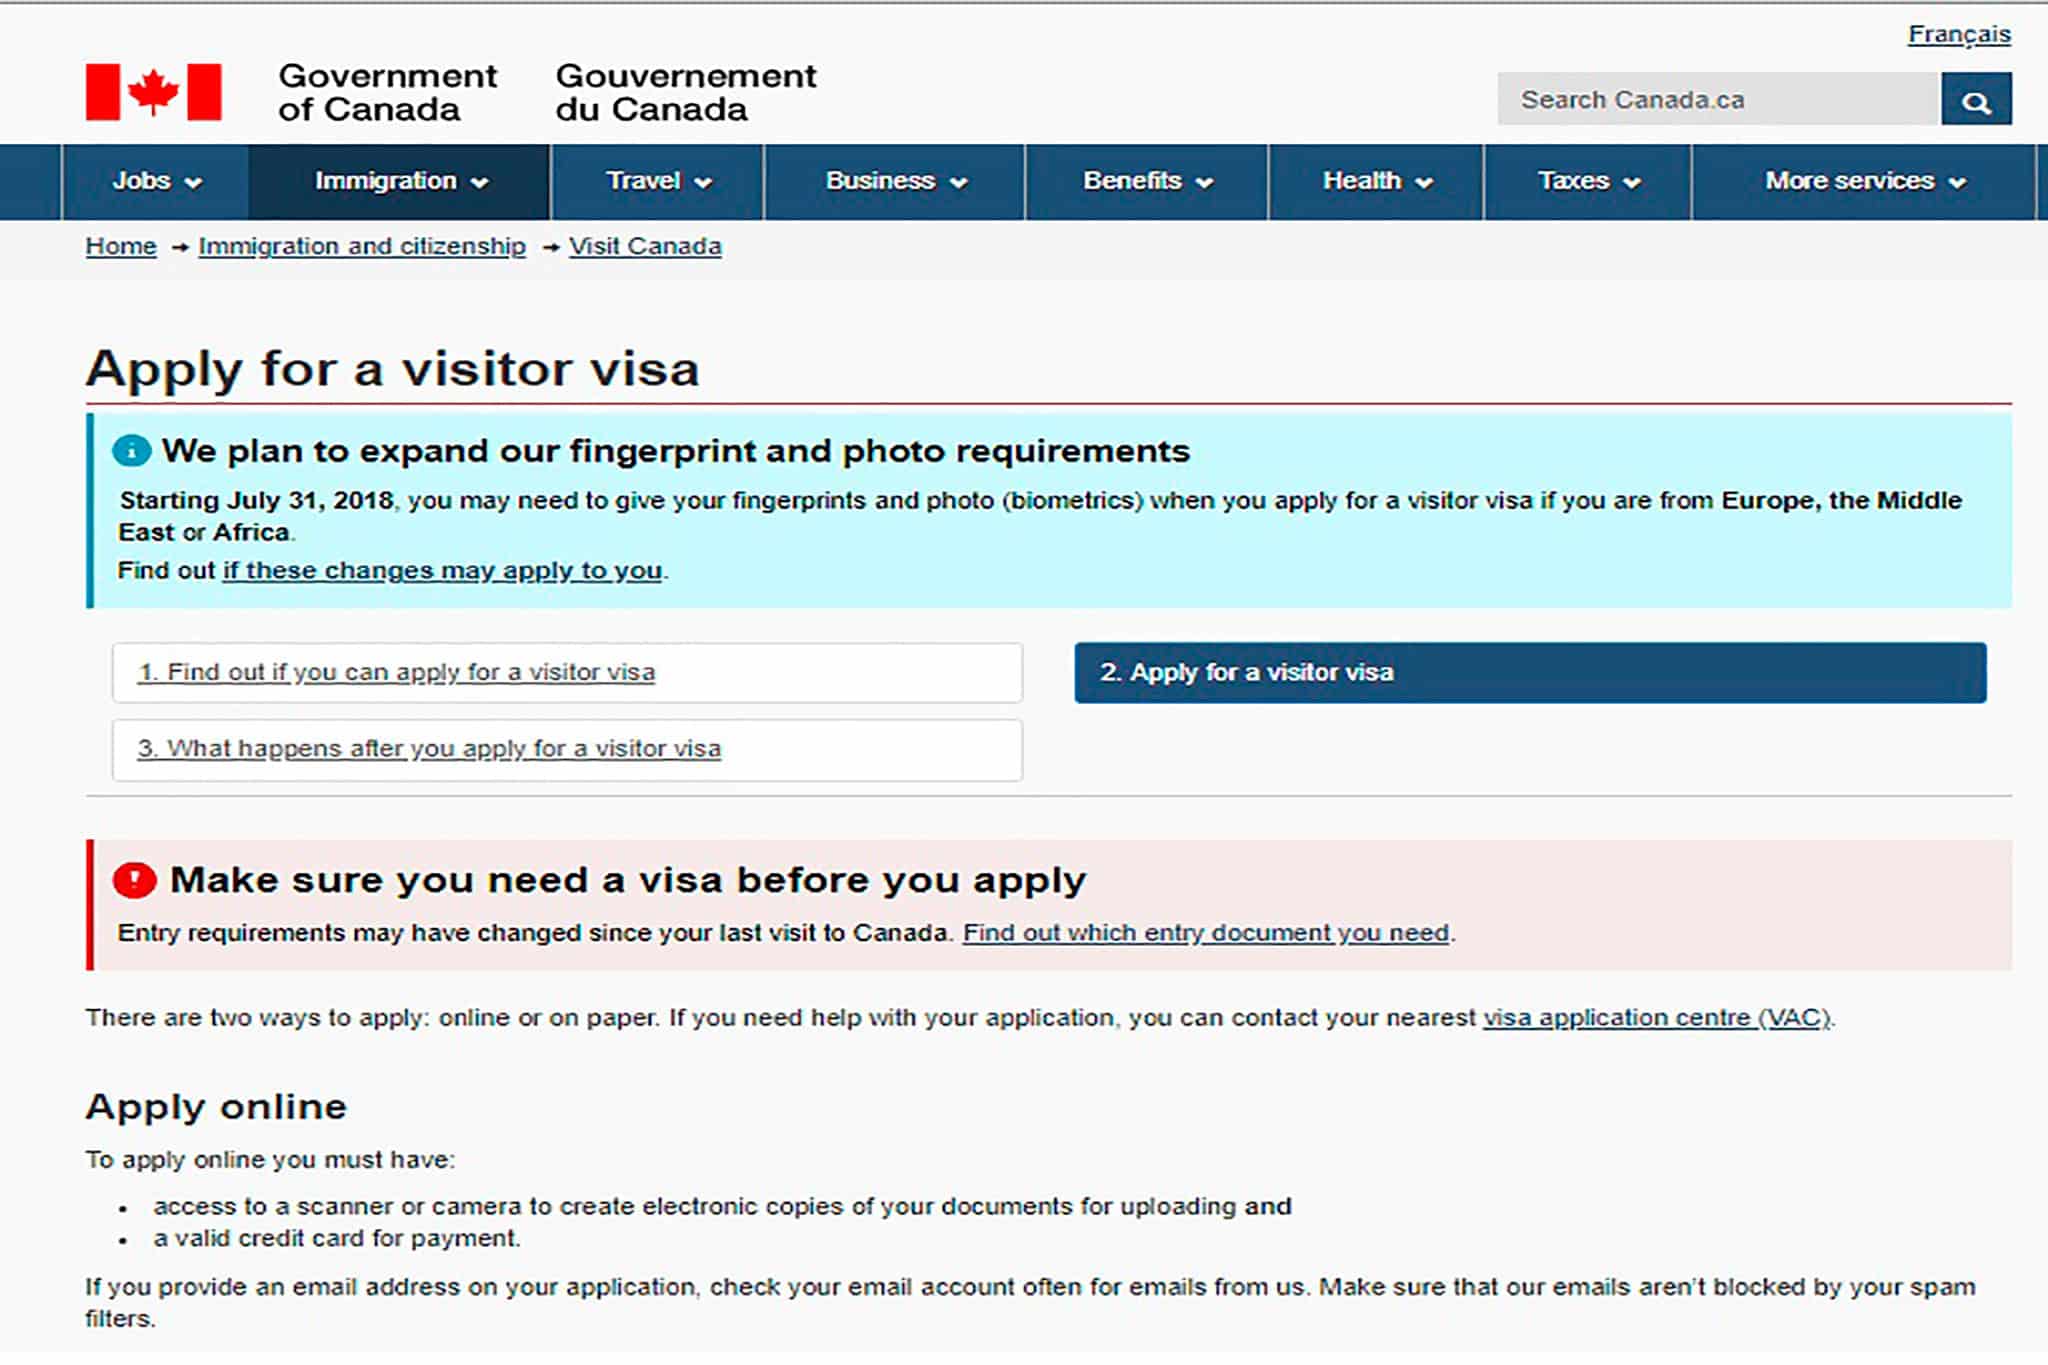
Task: Expand the Travel menu
Action: coord(657,181)
